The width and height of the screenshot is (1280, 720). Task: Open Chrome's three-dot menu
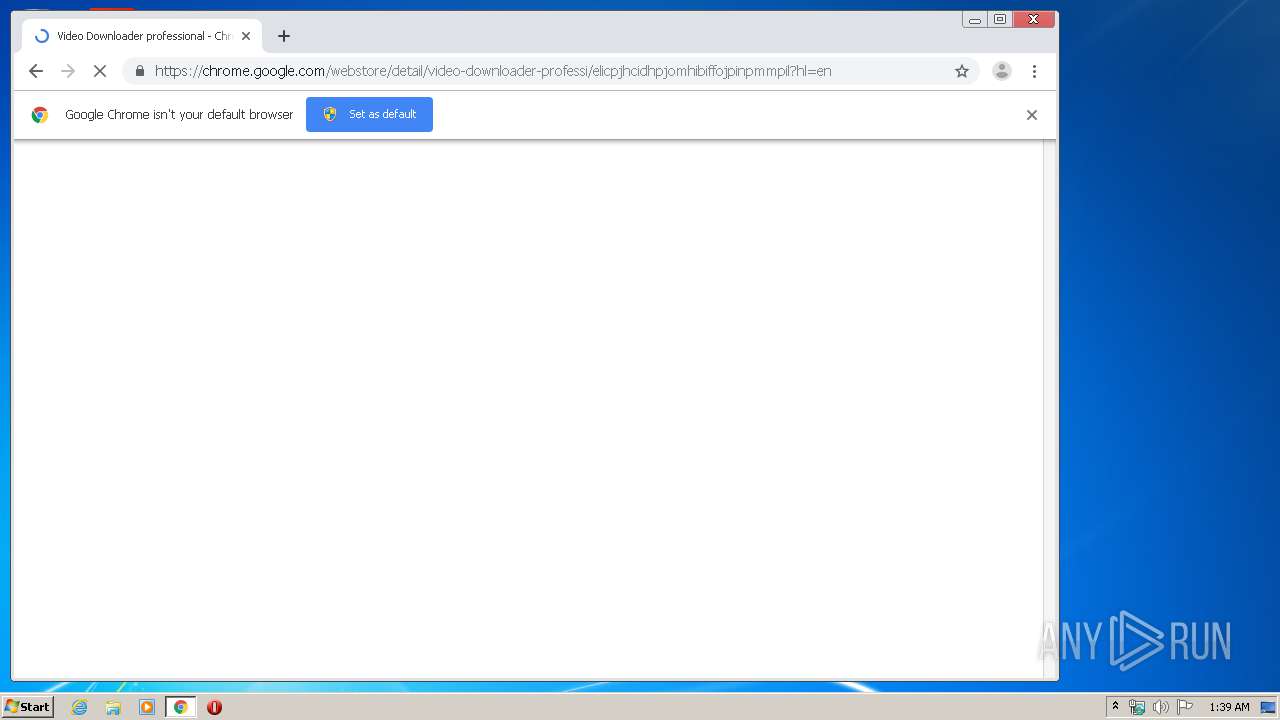[x=1034, y=71]
